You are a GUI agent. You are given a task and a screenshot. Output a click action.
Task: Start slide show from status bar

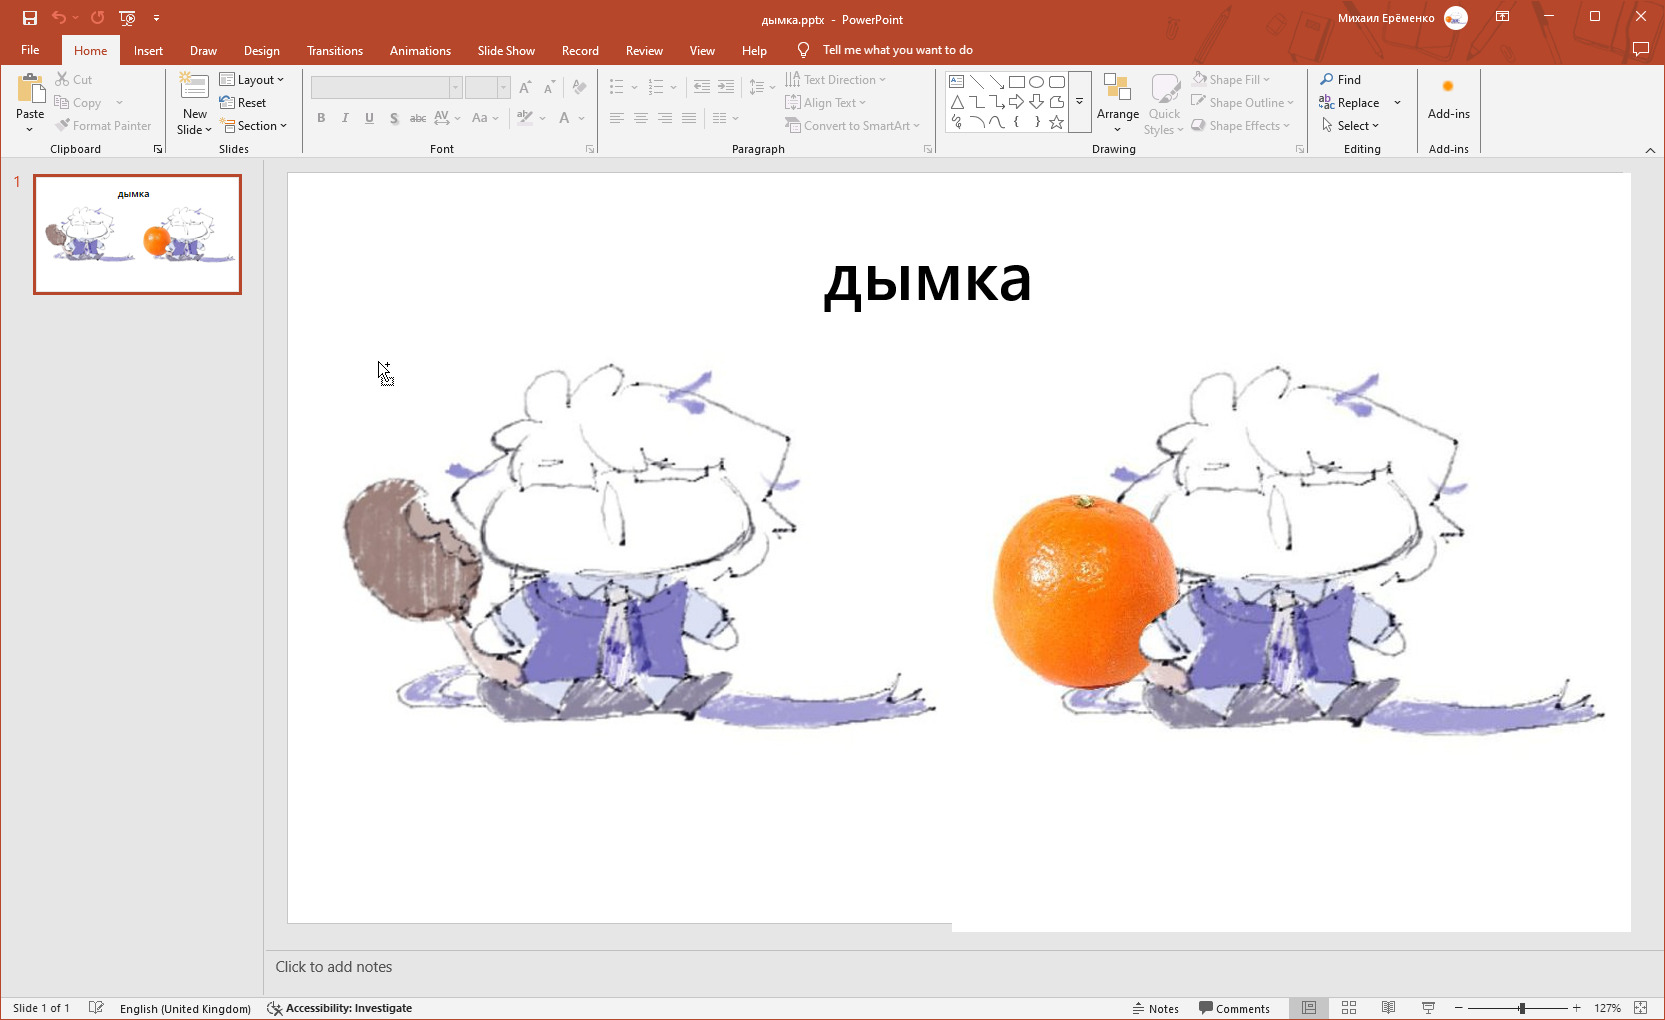coord(1428,1008)
